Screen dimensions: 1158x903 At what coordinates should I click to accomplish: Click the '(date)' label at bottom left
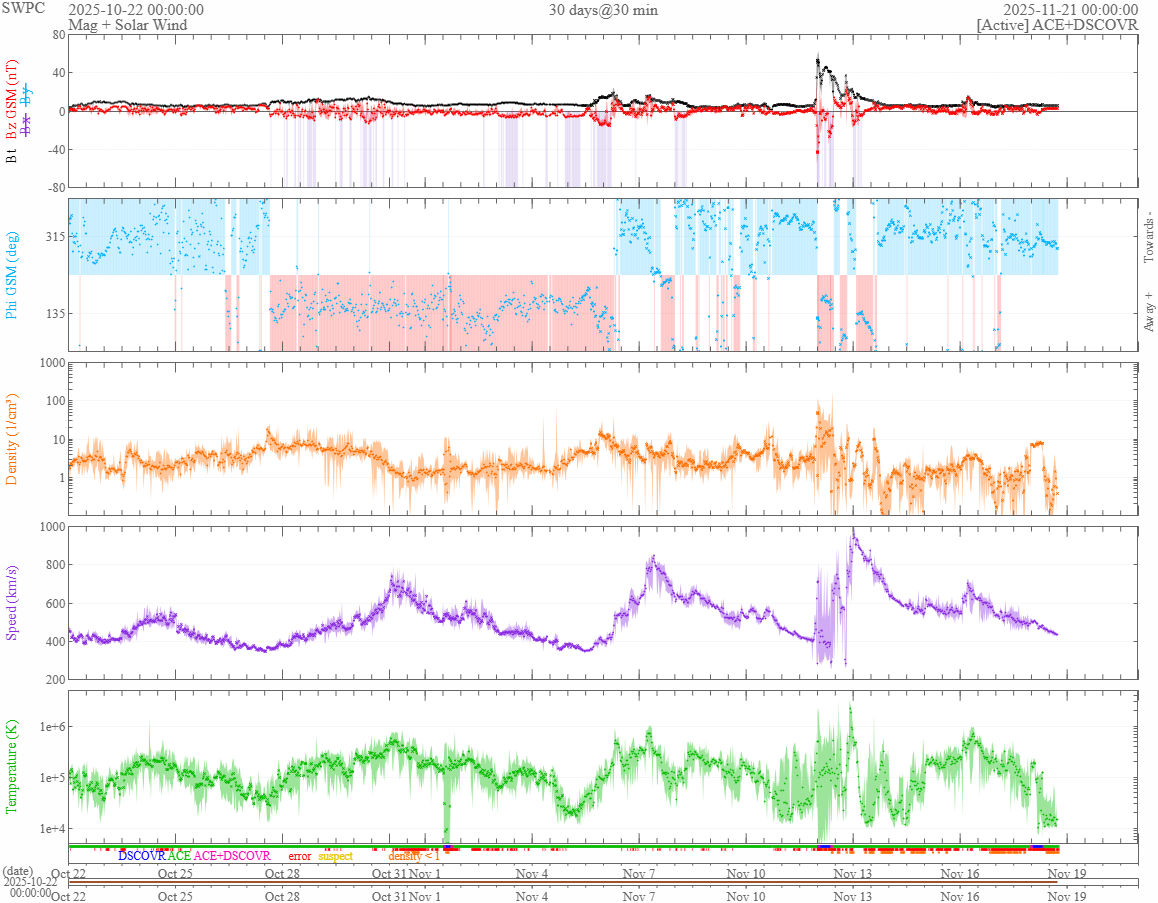[x=18, y=872]
